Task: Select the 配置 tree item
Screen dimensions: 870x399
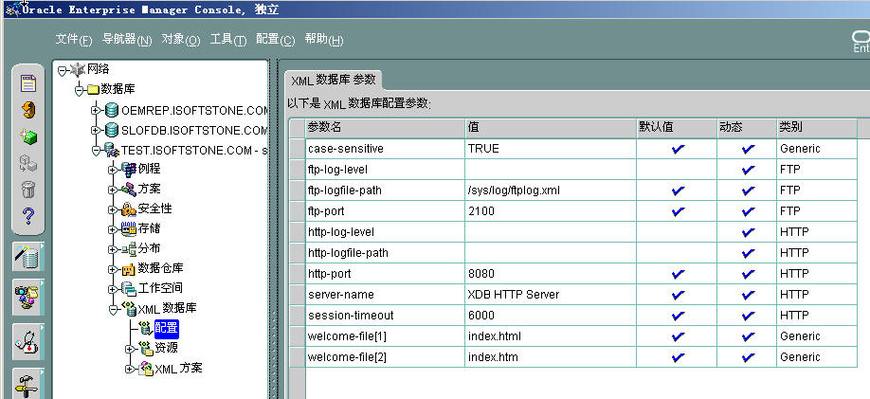Action: point(166,329)
